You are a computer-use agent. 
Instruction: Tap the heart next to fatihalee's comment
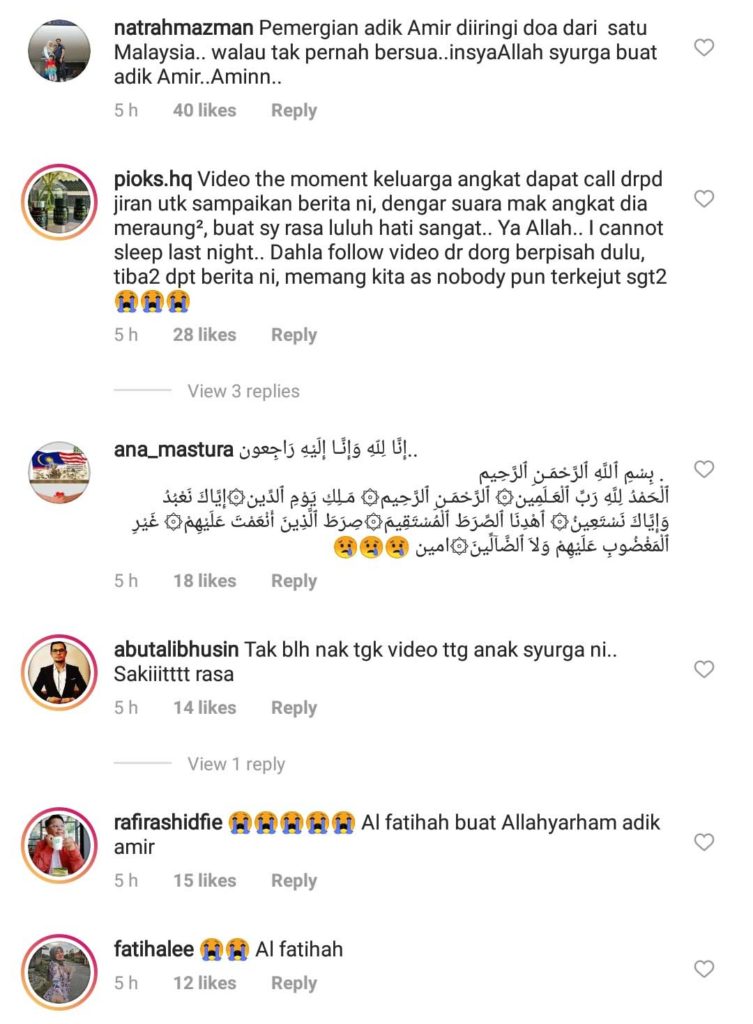[x=703, y=968]
